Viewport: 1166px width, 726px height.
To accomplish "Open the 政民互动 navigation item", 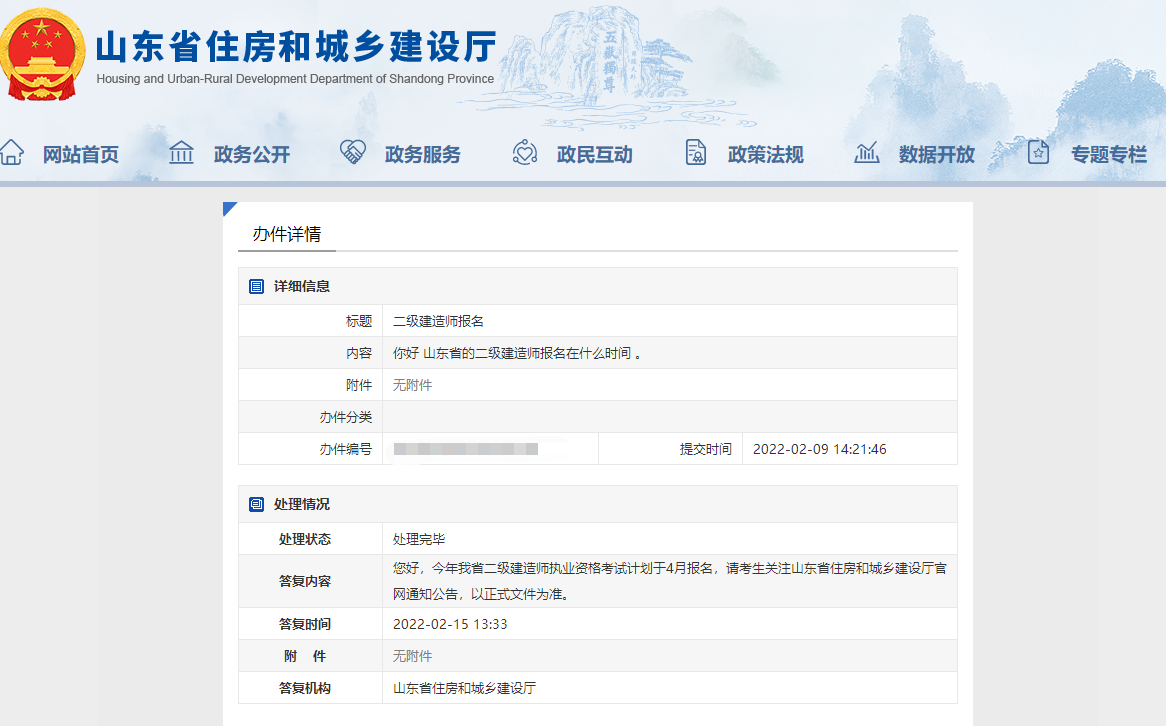I will pos(594,153).
